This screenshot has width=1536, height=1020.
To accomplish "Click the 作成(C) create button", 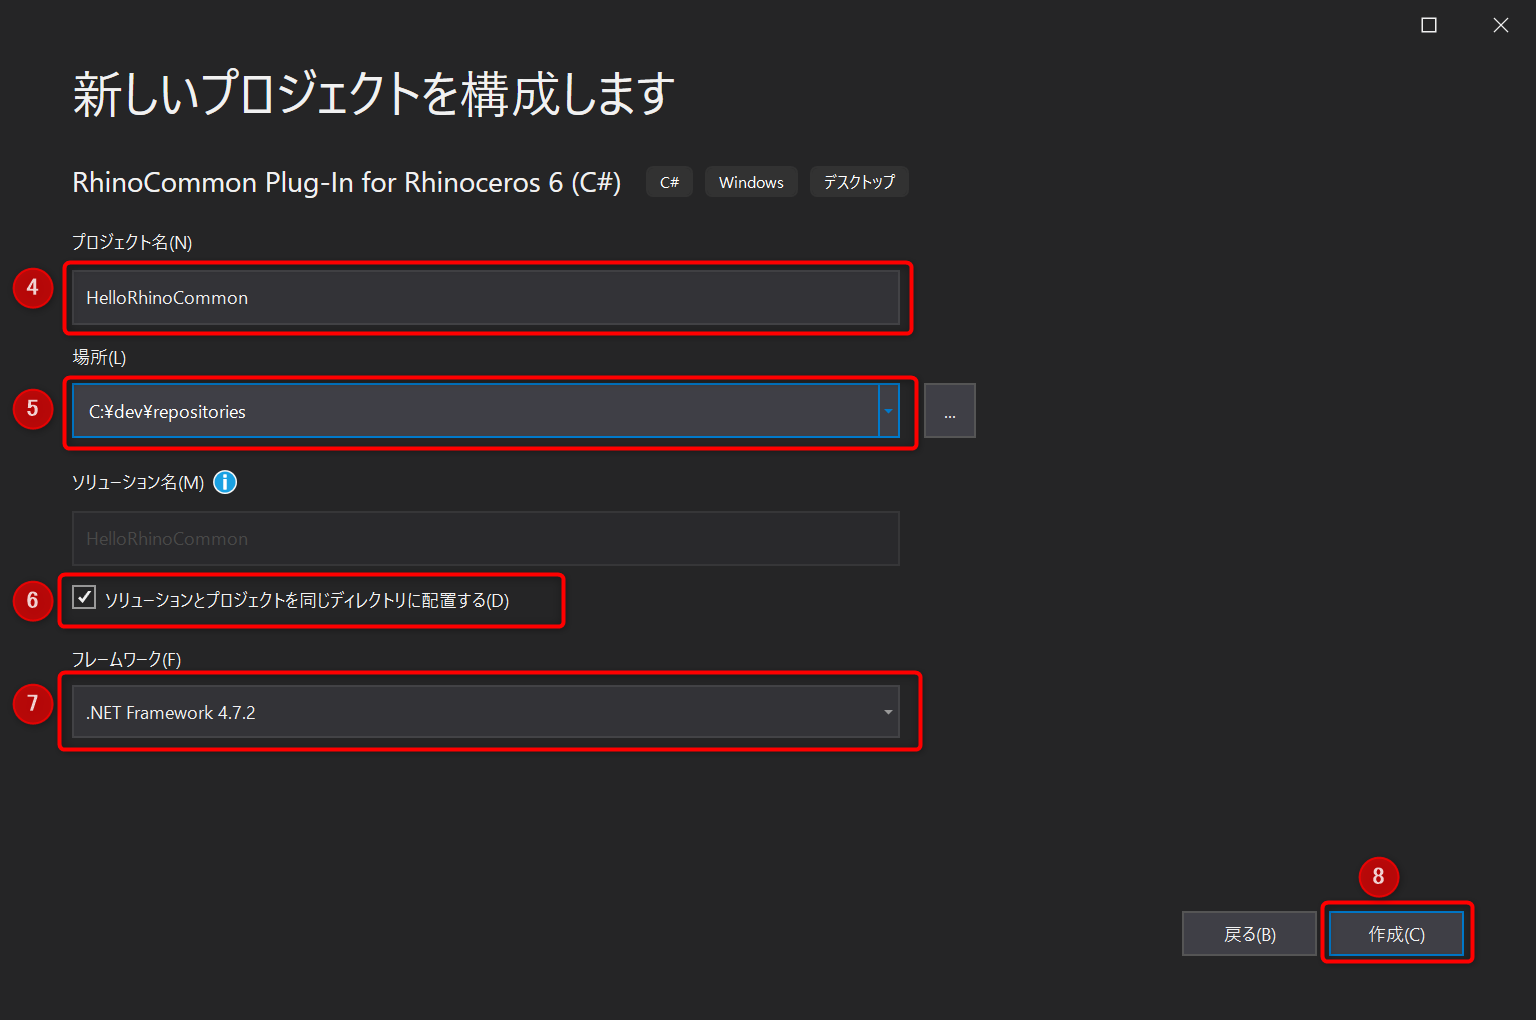I will click(x=1396, y=934).
